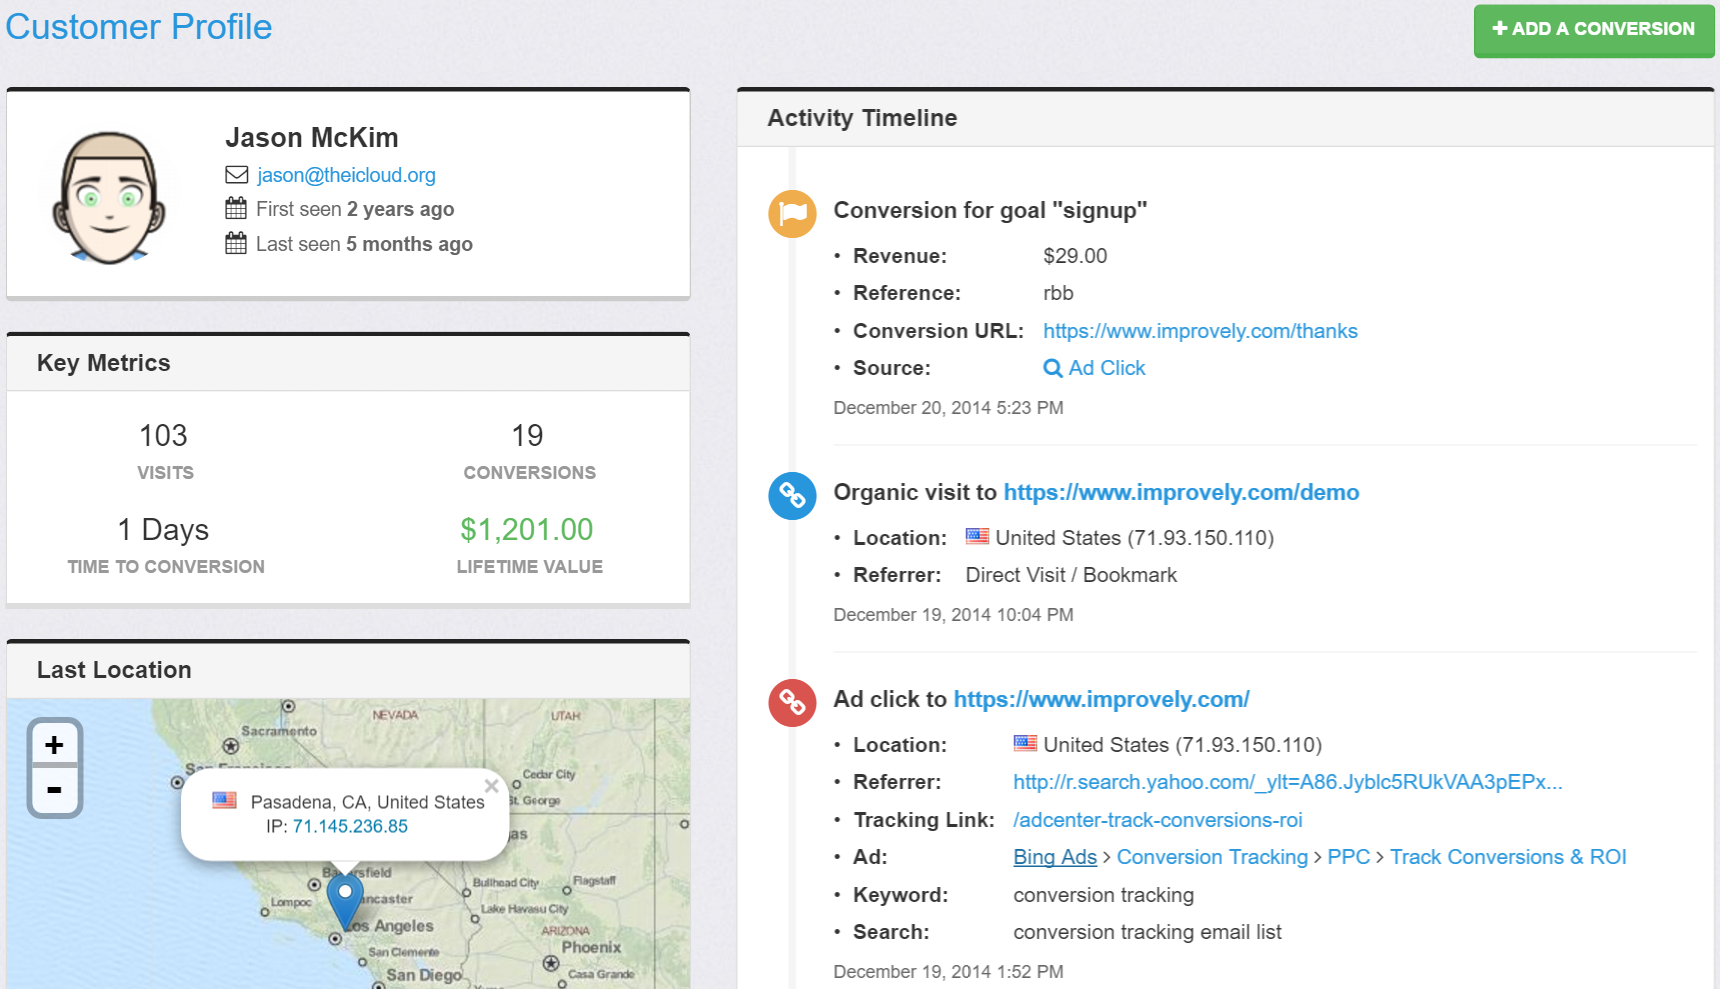Click the blue organic visit link icon

pyautogui.click(x=792, y=496)
